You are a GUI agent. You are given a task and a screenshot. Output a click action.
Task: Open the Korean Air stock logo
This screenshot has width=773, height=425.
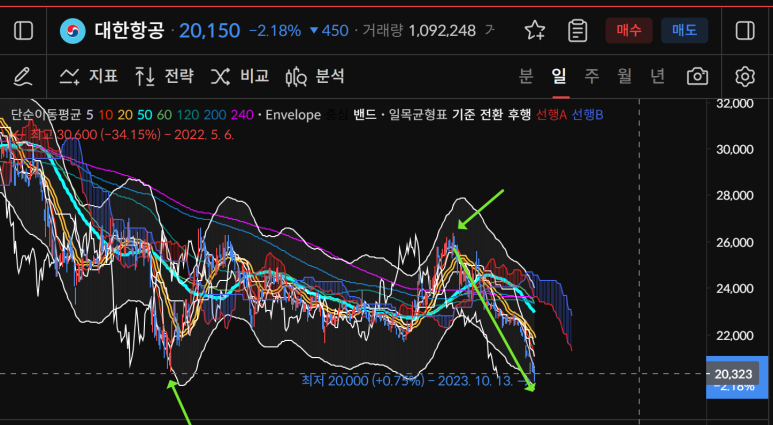pos(72,31)
